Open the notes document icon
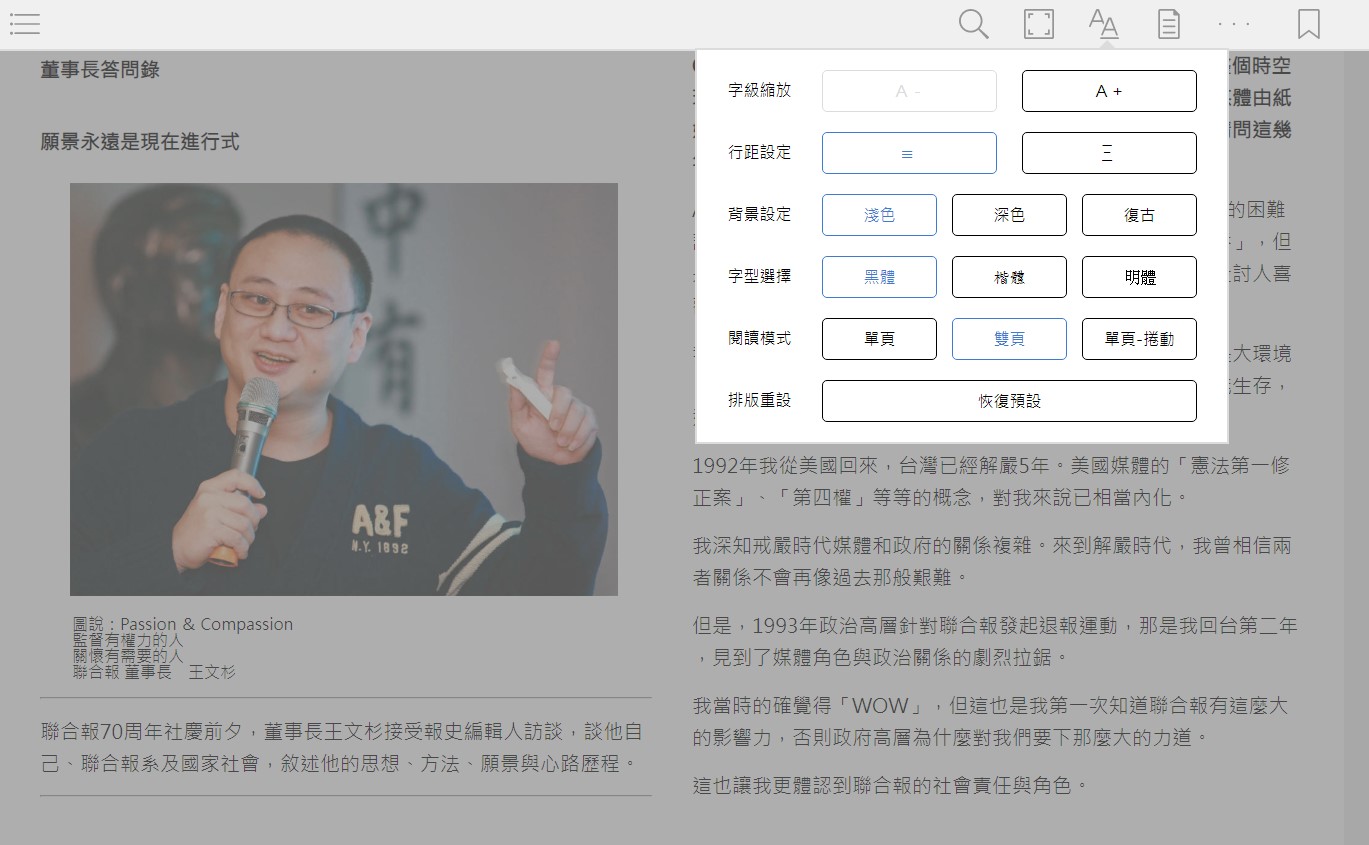This screenshot has width=1369, height=845. tap(1168, 24)
